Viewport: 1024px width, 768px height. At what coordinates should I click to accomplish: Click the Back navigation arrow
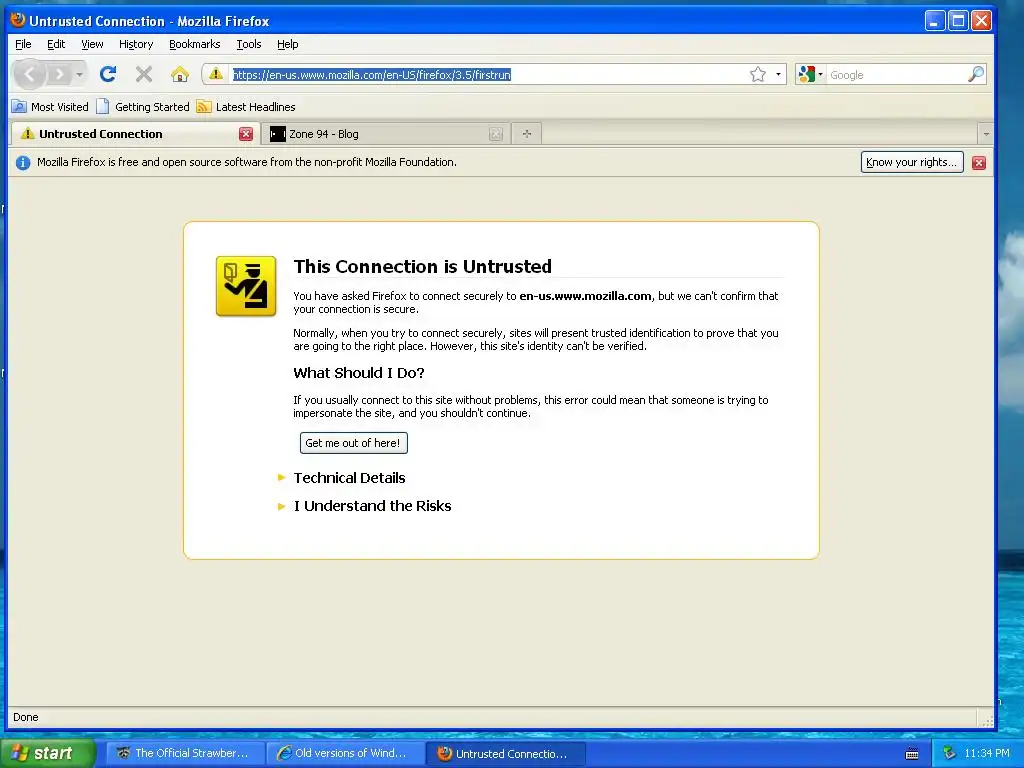point(29,74)
